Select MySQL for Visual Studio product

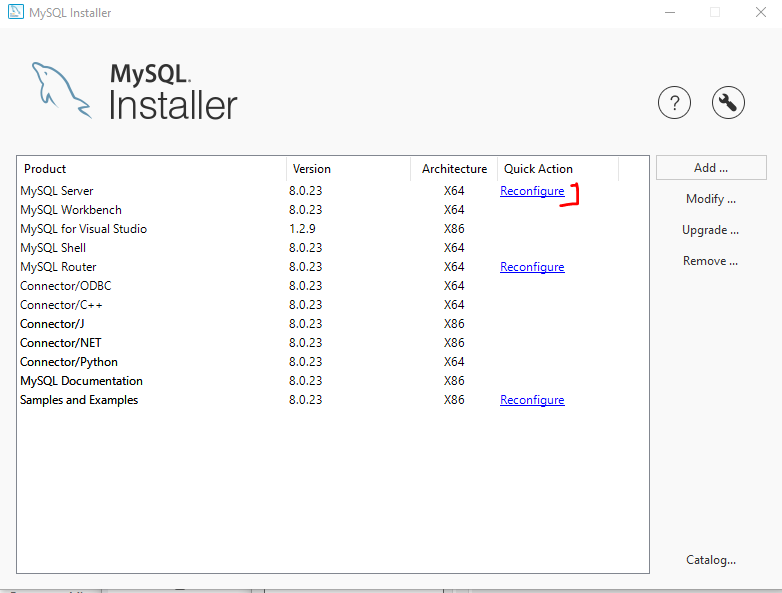point(83,229)
